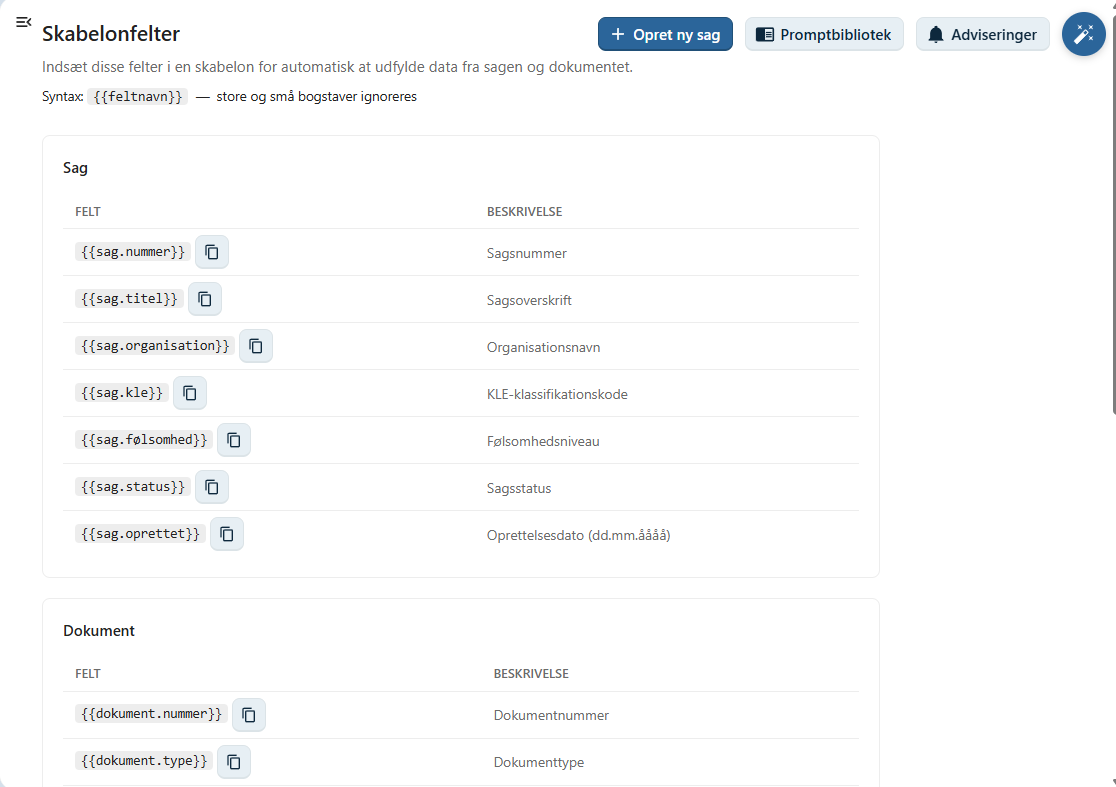Select the {{dokument.nummer}} code text
1116x787 pixels.
click(x=151, y=714)
